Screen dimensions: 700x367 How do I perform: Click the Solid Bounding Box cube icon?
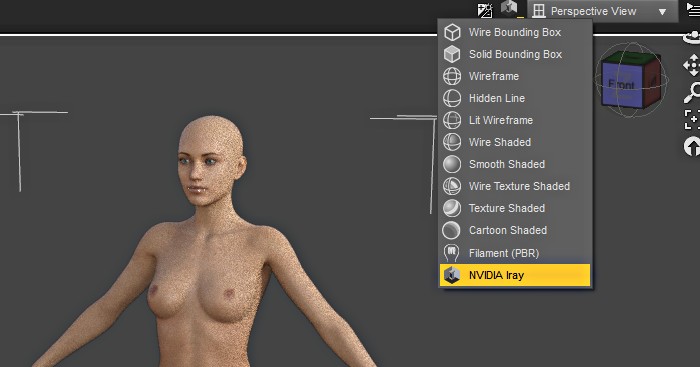tap(452, 54)
